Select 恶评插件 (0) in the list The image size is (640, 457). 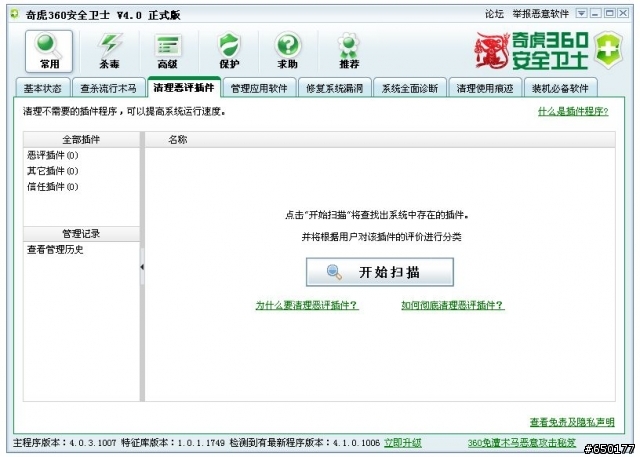tap(53, 155)
